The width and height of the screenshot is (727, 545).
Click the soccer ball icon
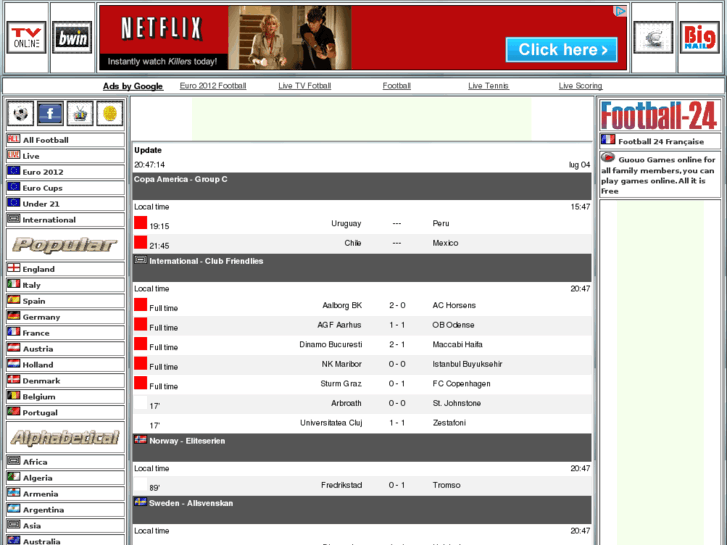click(x=20, y=113)
